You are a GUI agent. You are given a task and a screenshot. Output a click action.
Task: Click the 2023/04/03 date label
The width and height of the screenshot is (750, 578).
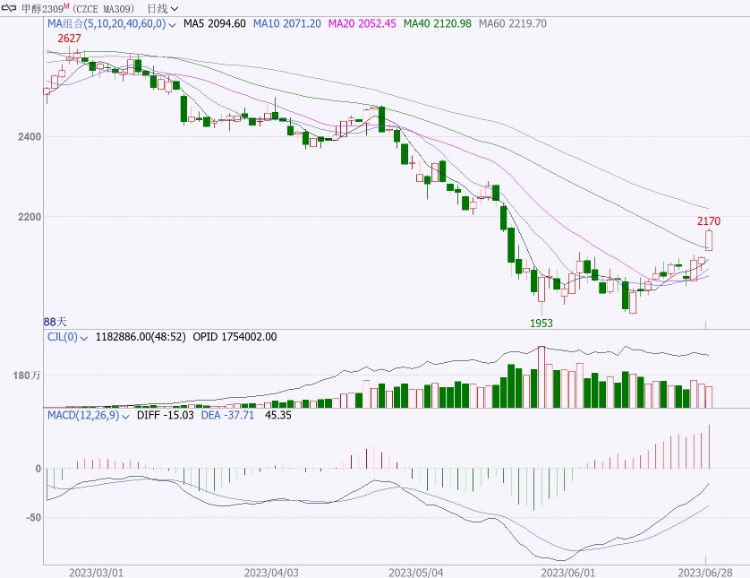point(271,572)
